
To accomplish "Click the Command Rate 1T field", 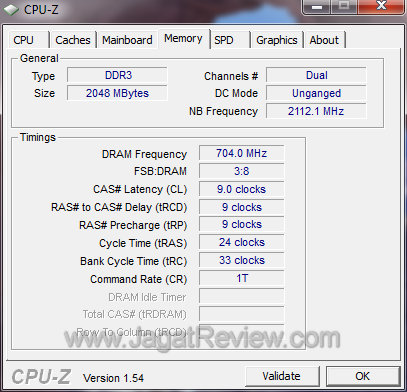I will point(242,278).
